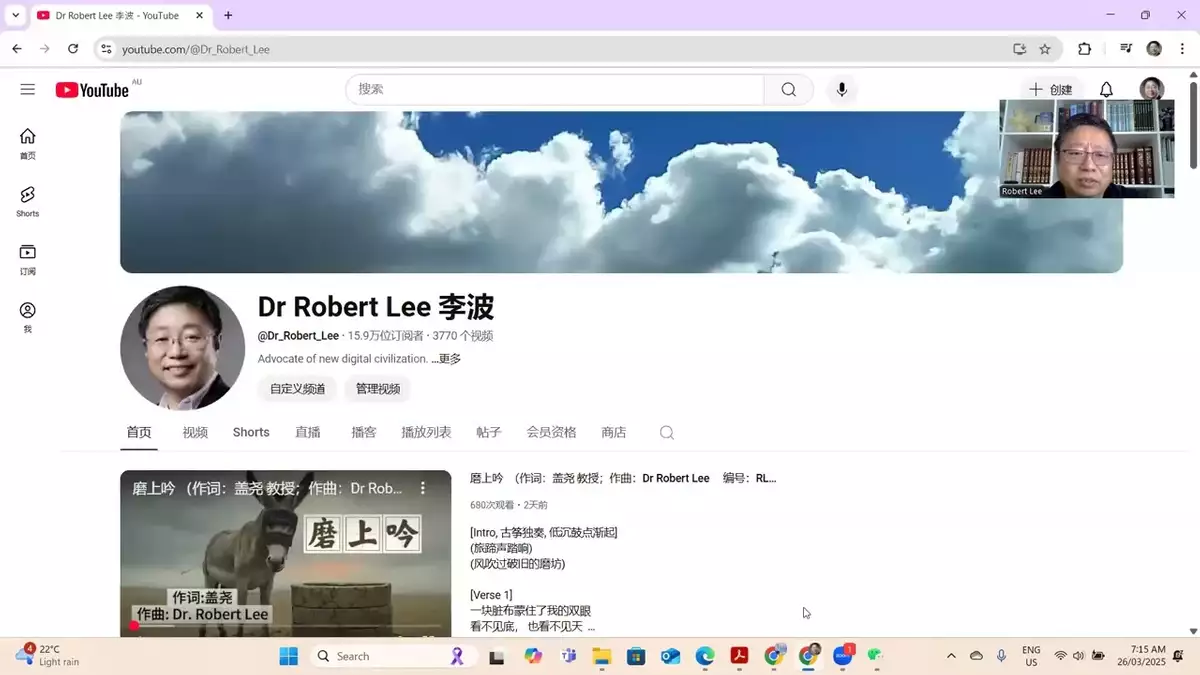The height and width of the screenshot is (675, 1200).
Task: Open the 创建 create menu
Action: click(x=1051, y=89)
